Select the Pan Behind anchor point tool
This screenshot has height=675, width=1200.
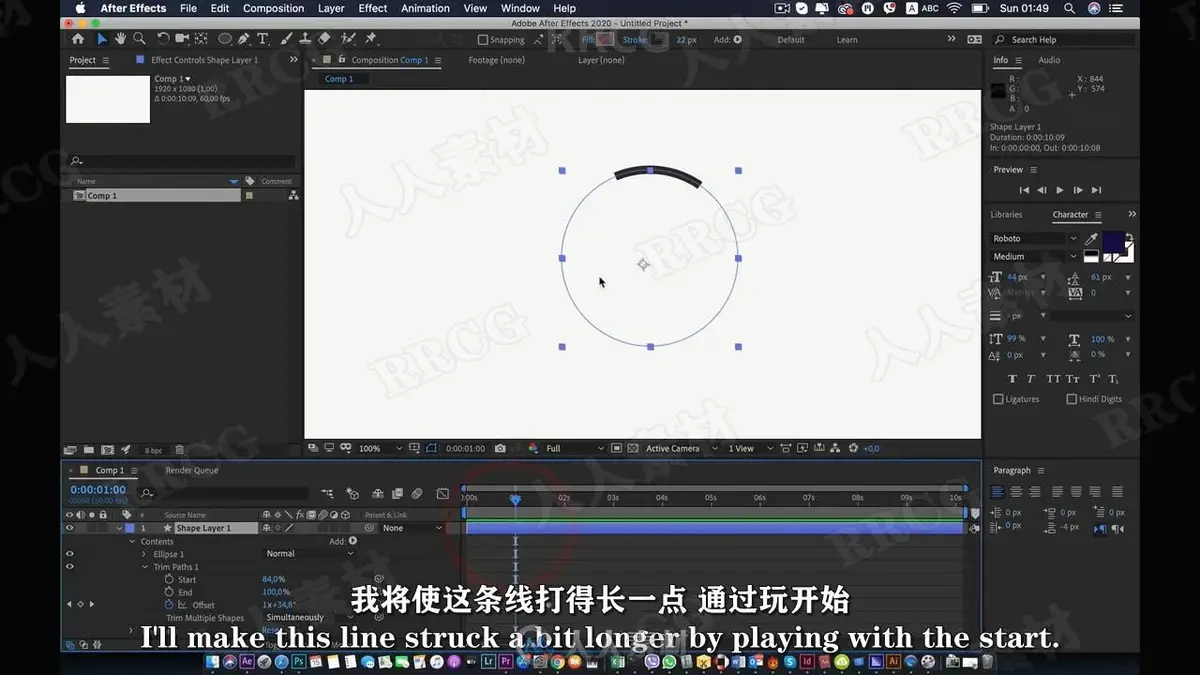[201, 39]
